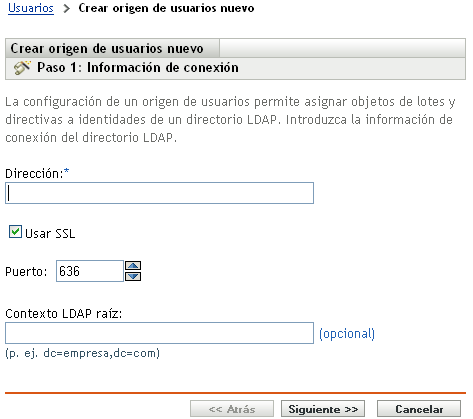Viewport: 473px width, 419px height.
Task: Click the Puerto label
Action: [x=26, y=272]
